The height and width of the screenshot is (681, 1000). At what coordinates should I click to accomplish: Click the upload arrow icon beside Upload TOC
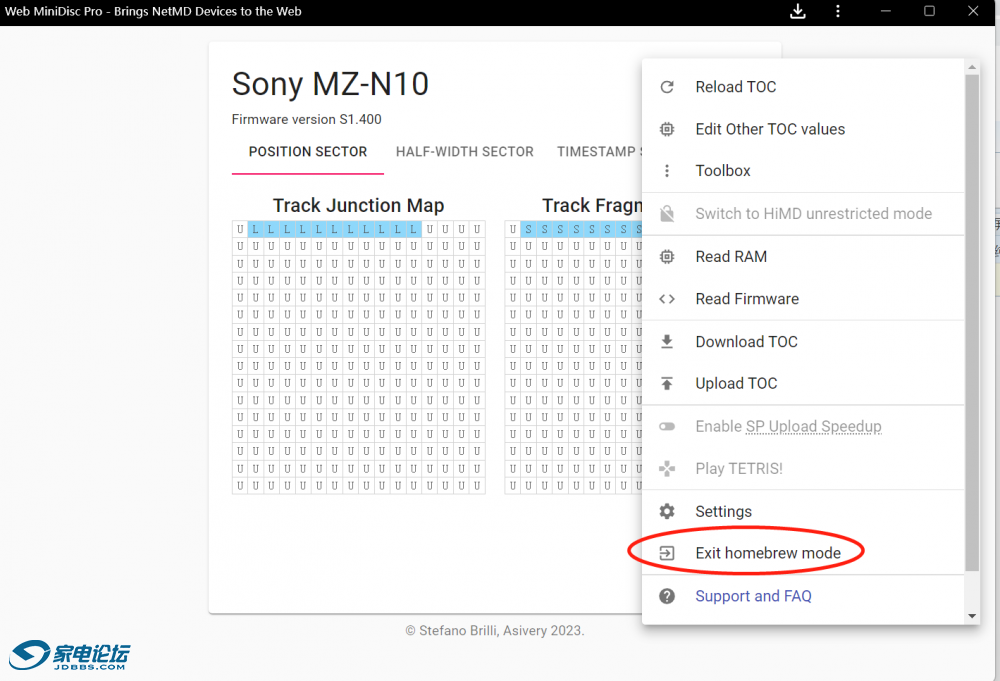point(667,383)
